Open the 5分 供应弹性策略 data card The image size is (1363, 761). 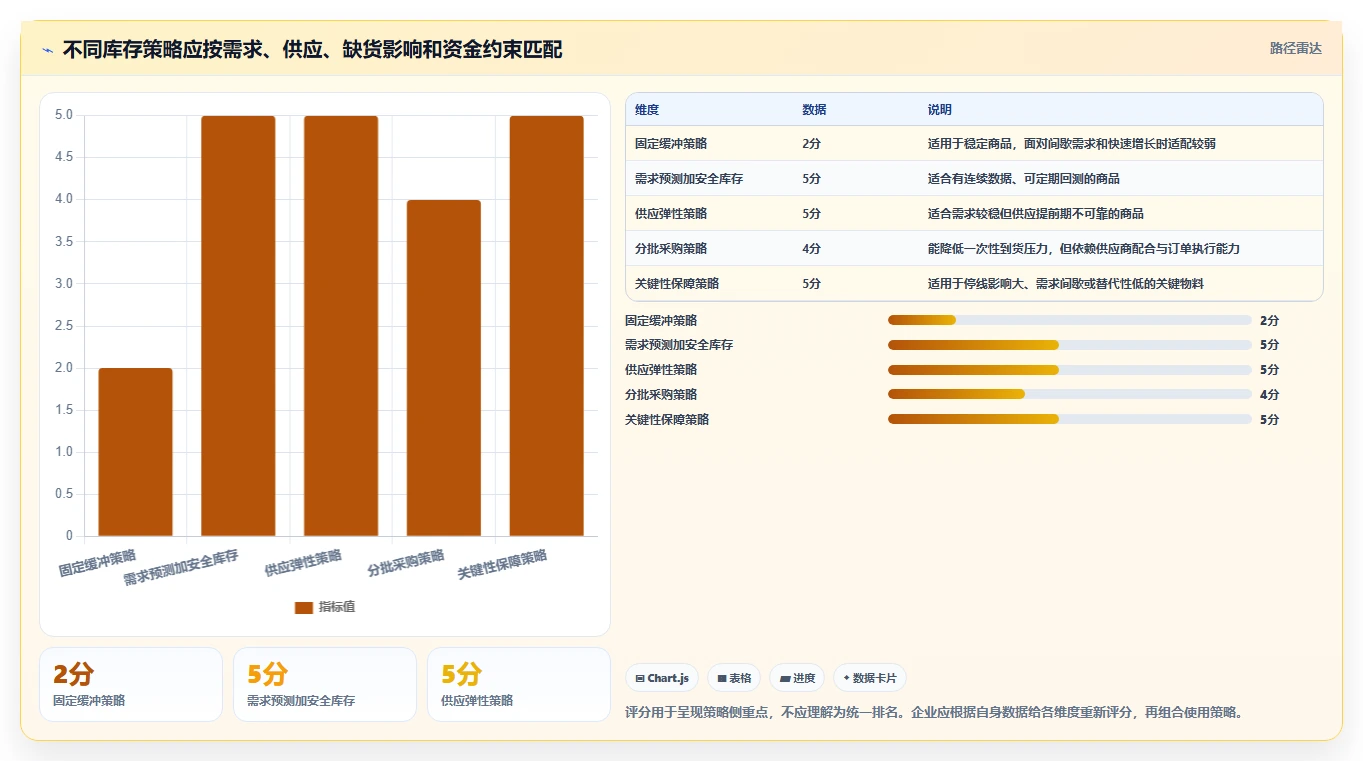pos(519,684)
